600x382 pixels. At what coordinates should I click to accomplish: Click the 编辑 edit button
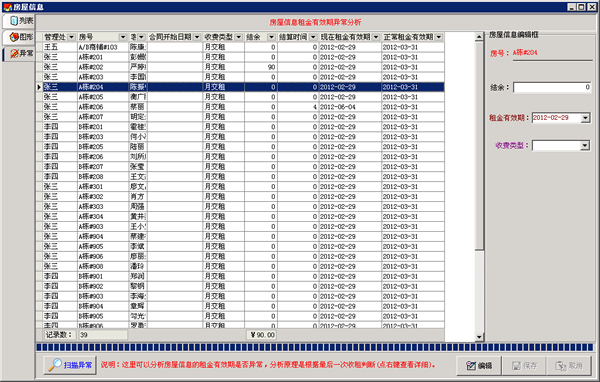pos(479,366)
